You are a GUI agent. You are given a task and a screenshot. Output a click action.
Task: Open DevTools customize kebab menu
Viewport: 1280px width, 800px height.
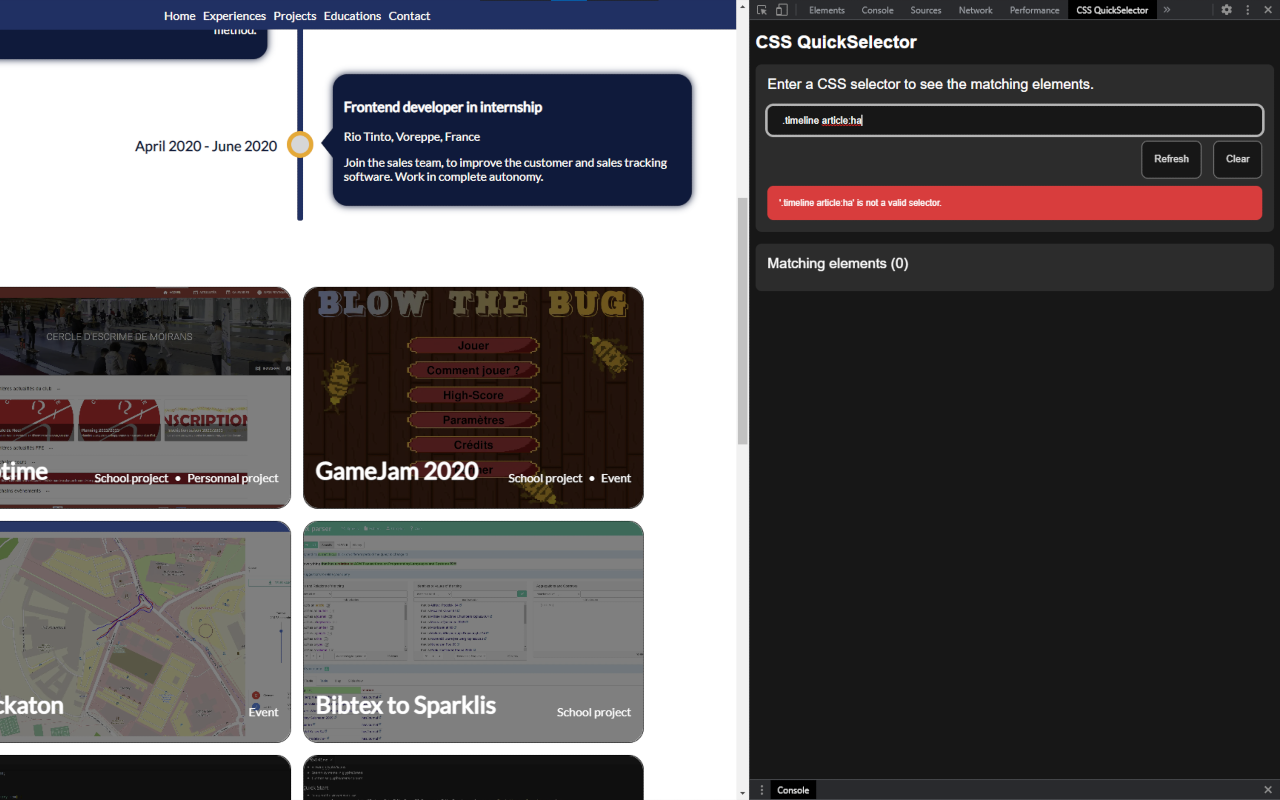coord(1248,10)
